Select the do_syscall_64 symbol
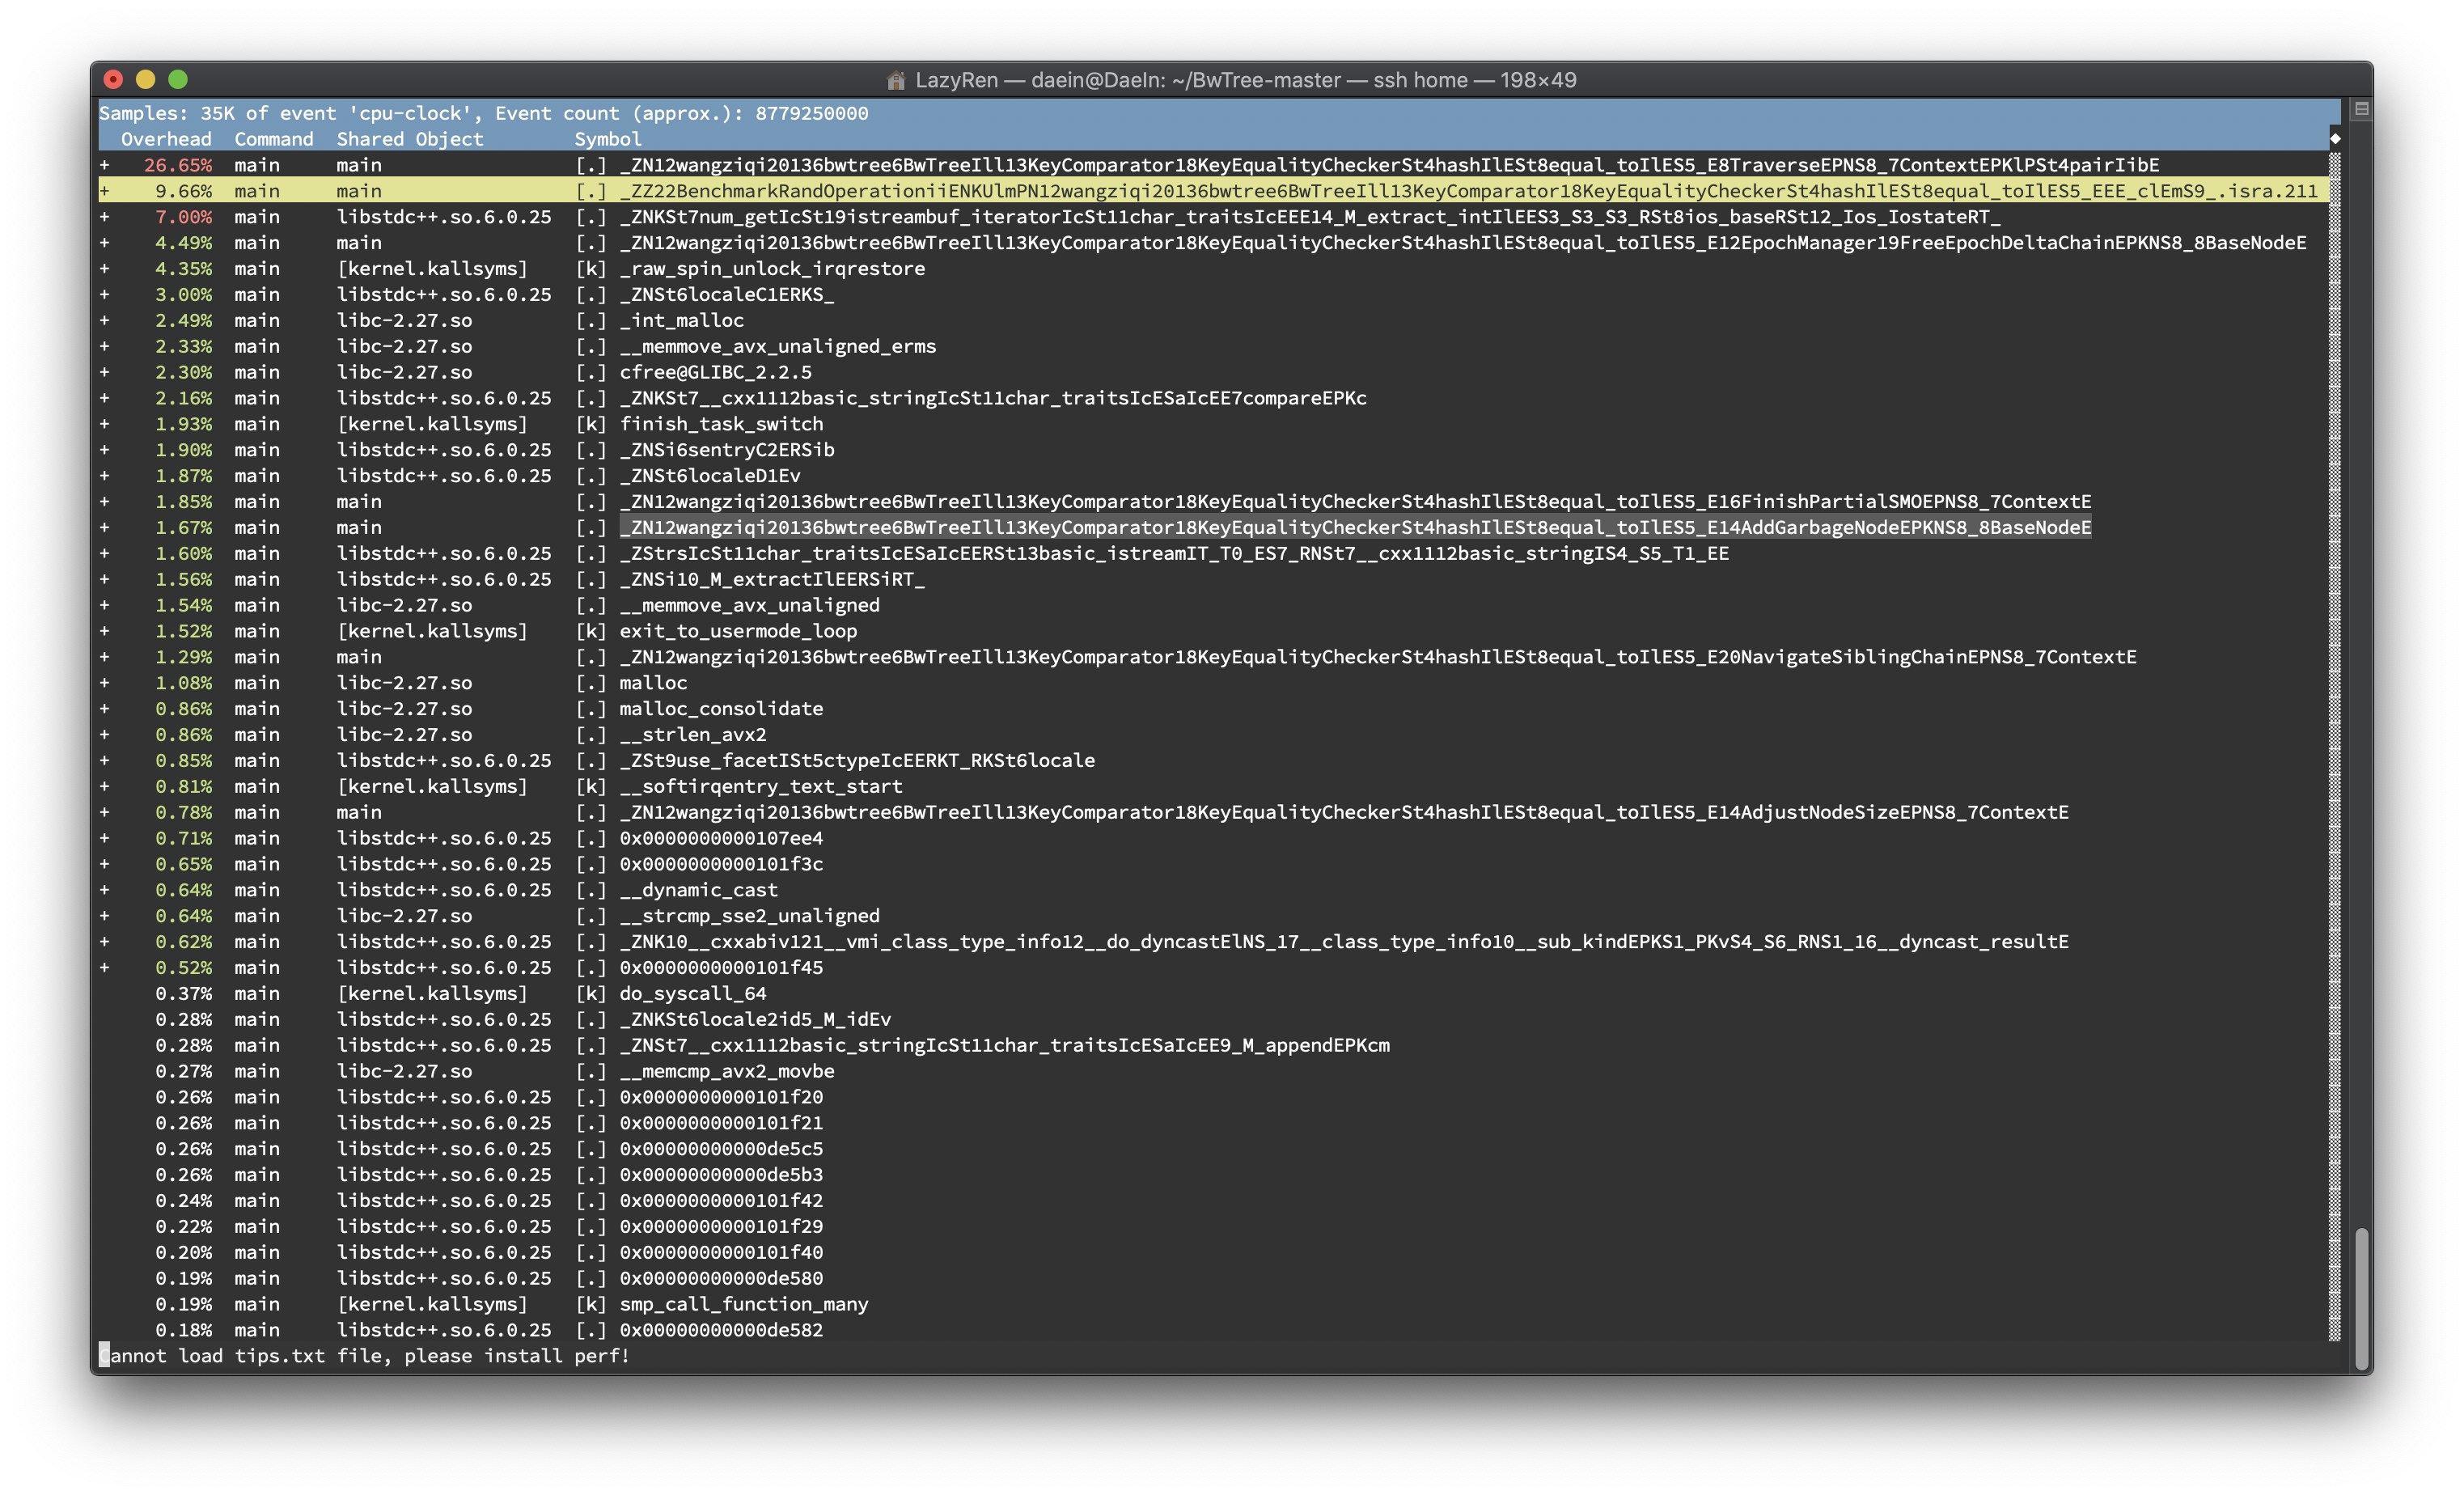Image resolution: width=2464 pixels, height=1495 pixels. point(693,994)
